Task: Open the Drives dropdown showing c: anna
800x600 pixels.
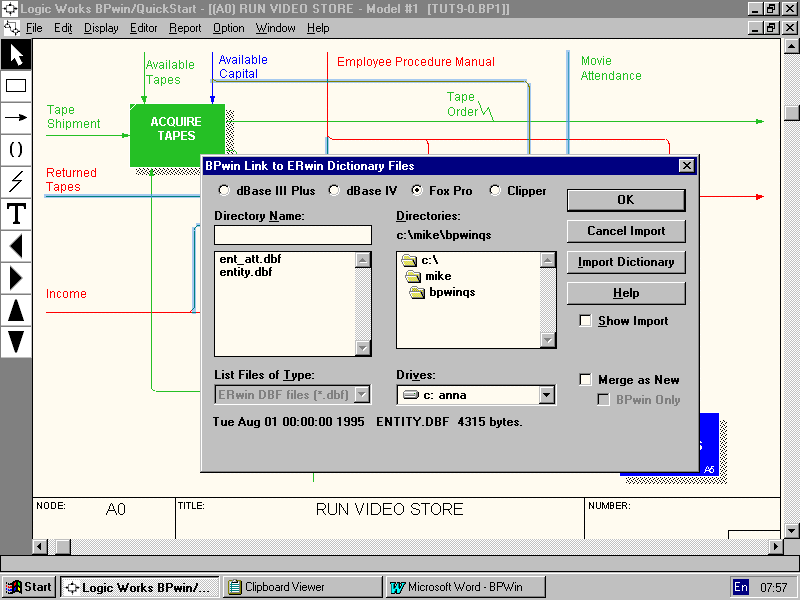Action: (x=546, y=395)
